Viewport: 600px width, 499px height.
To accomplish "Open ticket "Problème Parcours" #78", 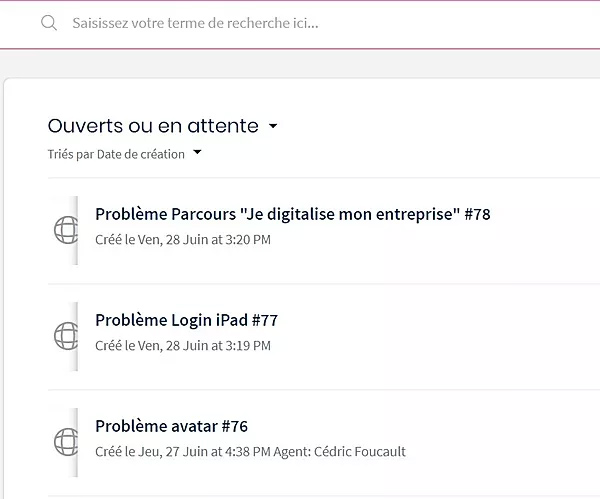I will pos(292,214).
